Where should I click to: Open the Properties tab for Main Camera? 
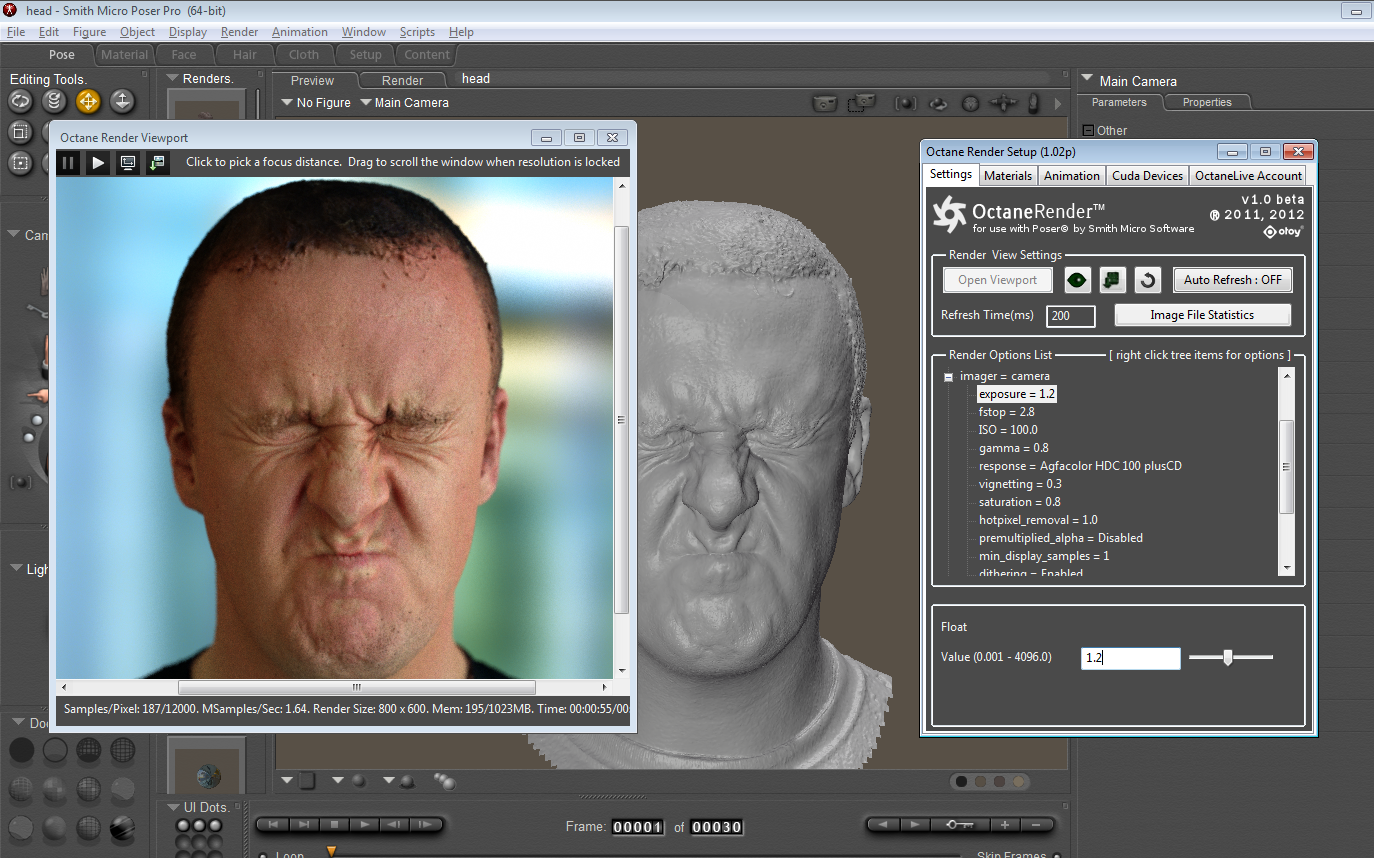[x=1207, y=102]
